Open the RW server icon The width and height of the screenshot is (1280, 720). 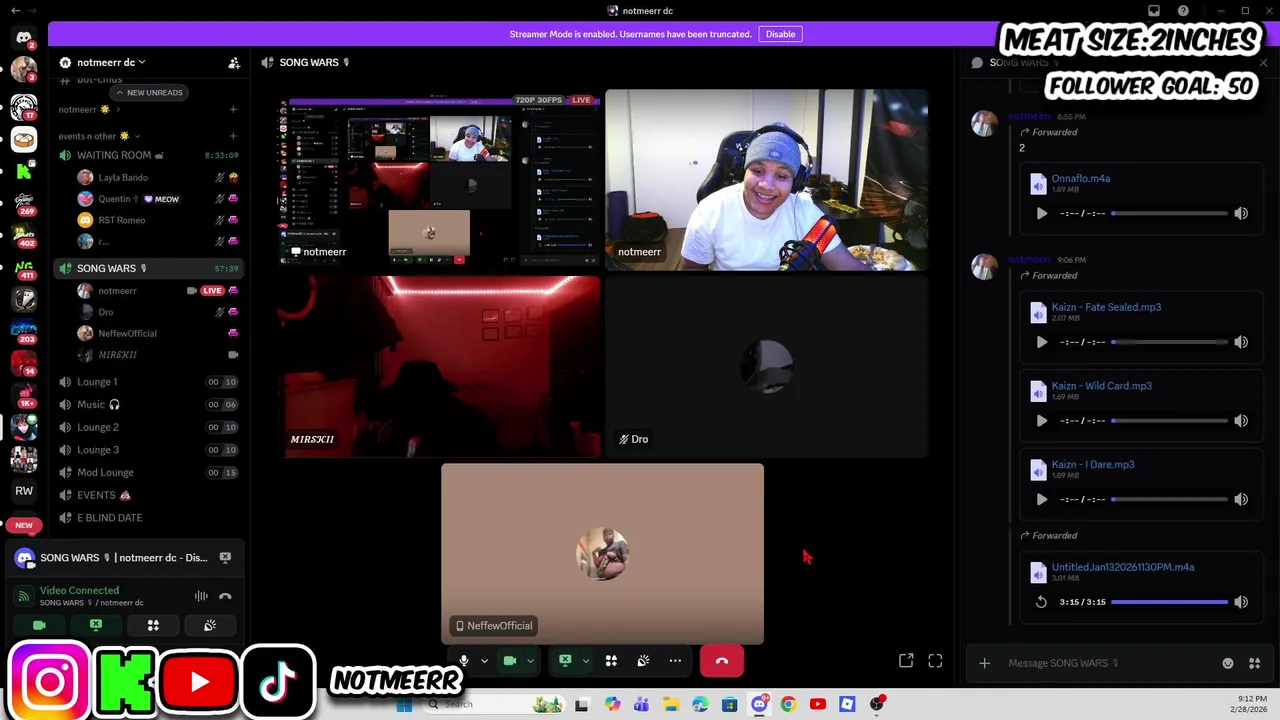pos(24,491)
